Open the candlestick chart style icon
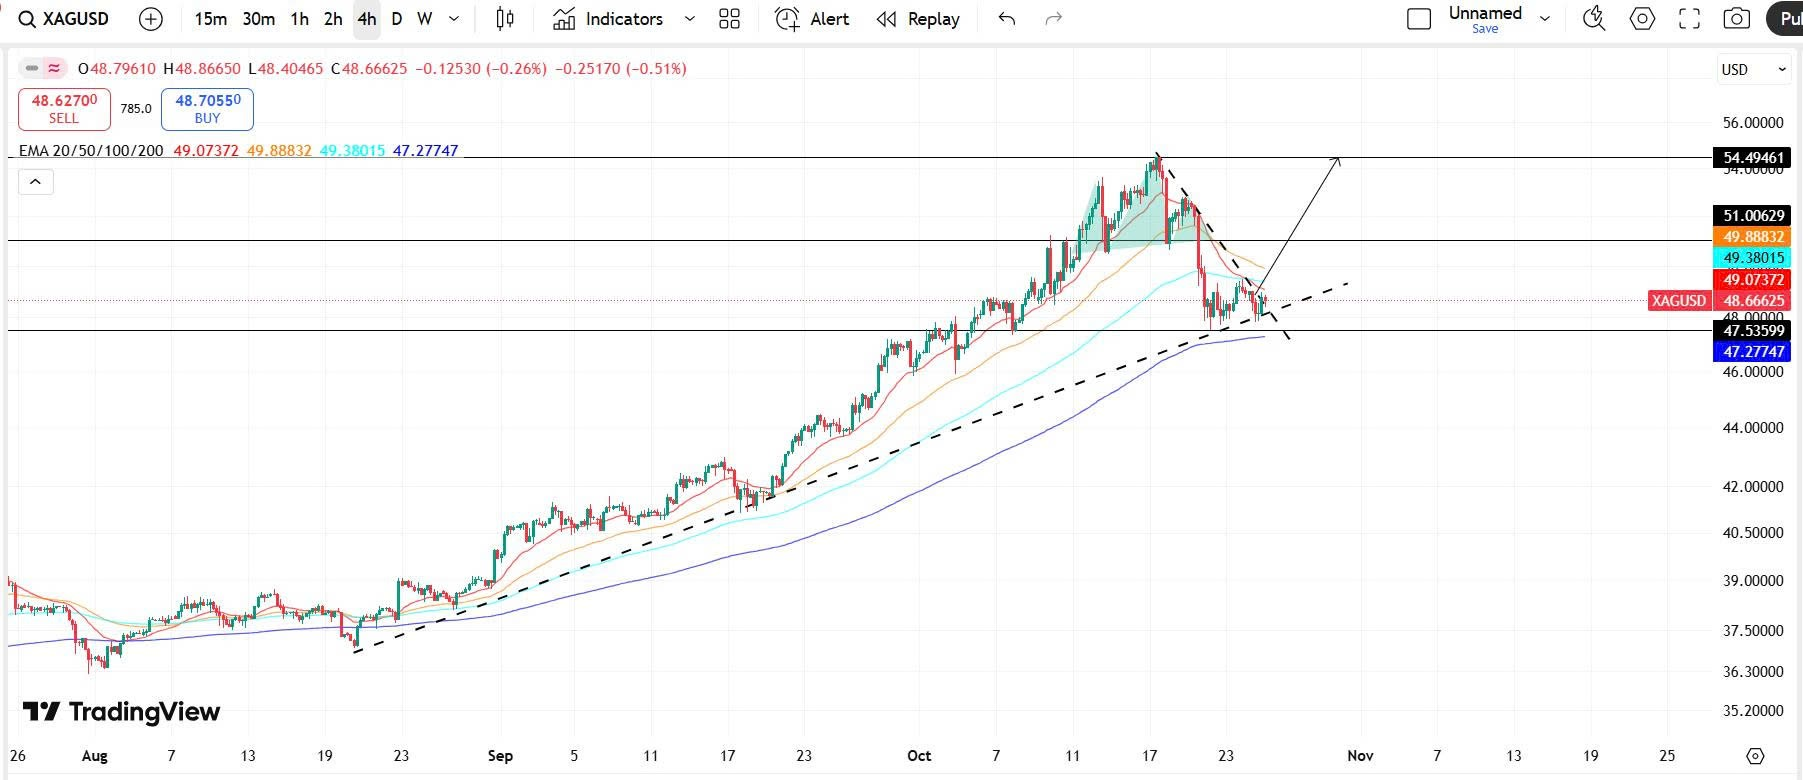 tap(505, 19)
